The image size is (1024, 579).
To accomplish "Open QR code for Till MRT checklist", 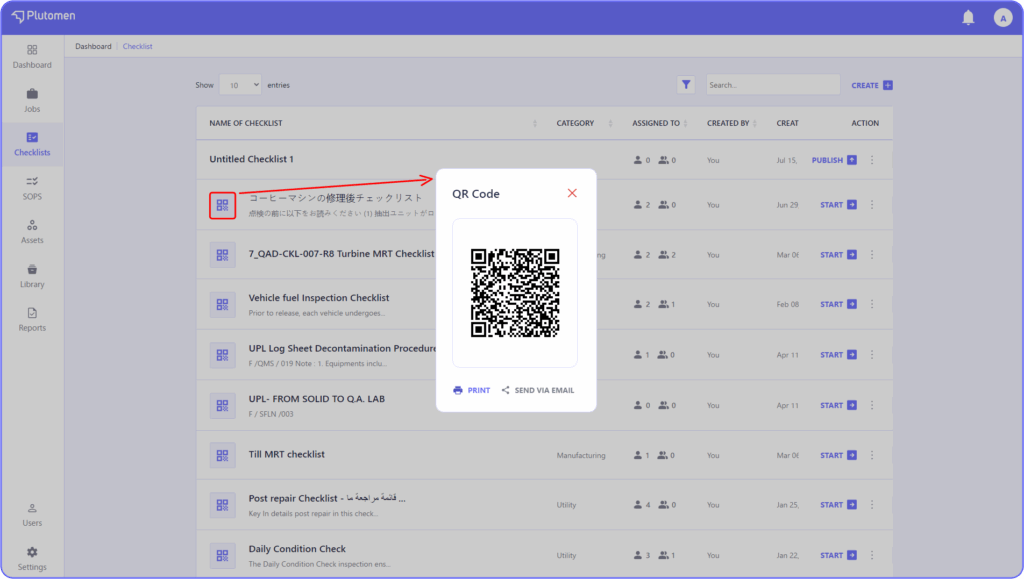I will click(x=223, y=455).
